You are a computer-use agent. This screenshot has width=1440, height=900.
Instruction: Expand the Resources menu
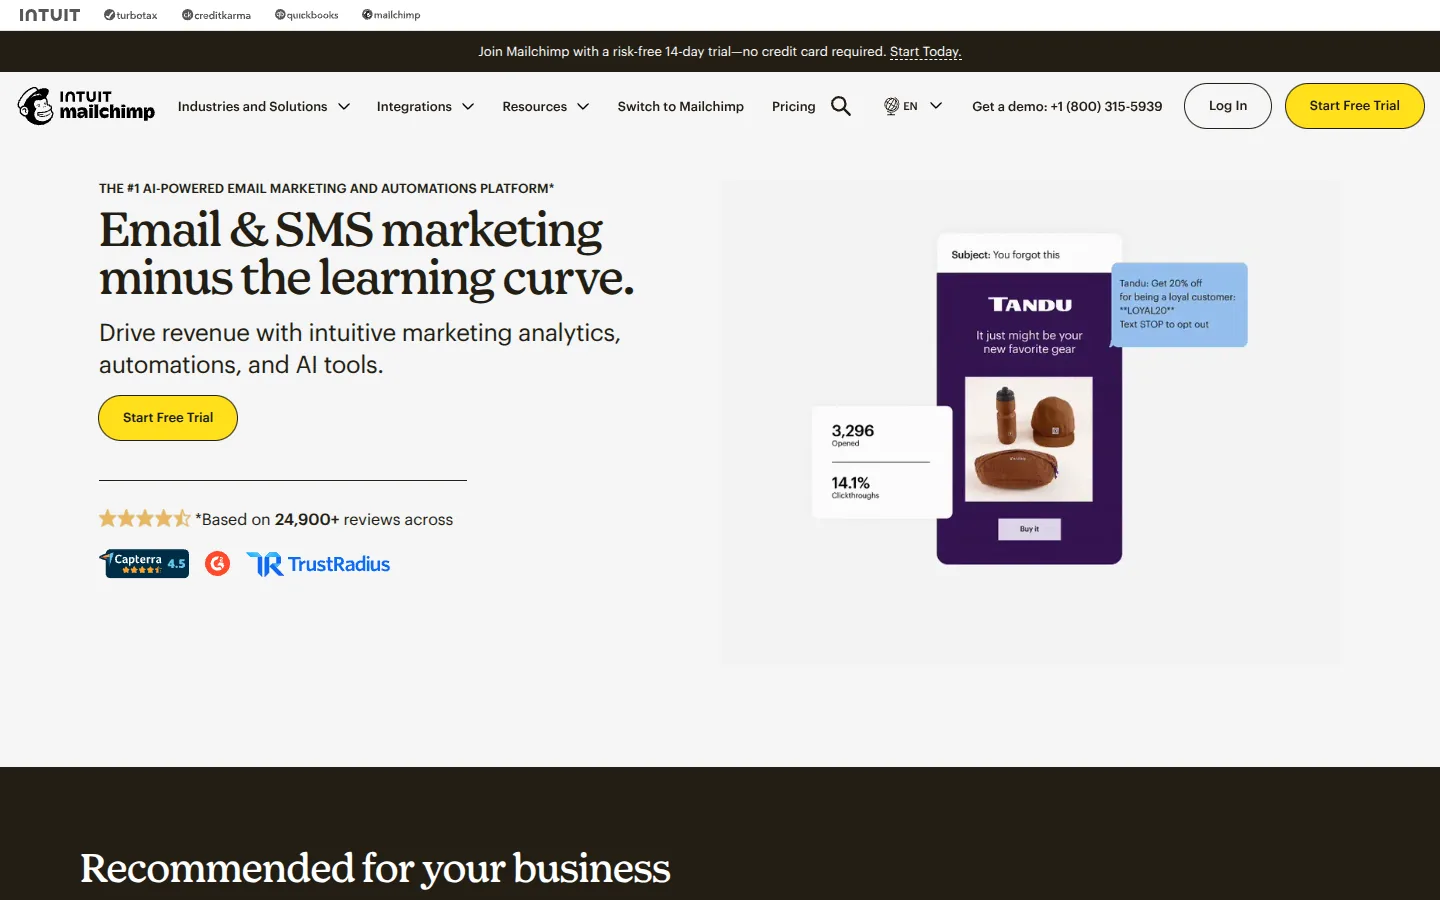coord(546,106)
